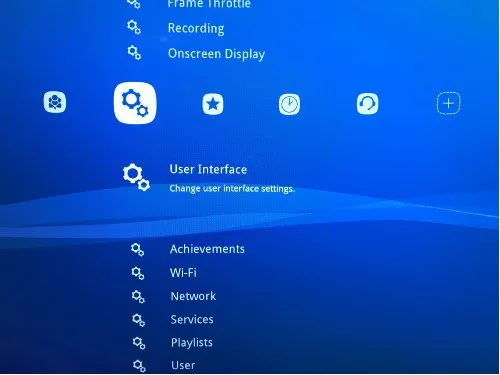
Task: Open the Achievements settings
Action: coord(207,249)
